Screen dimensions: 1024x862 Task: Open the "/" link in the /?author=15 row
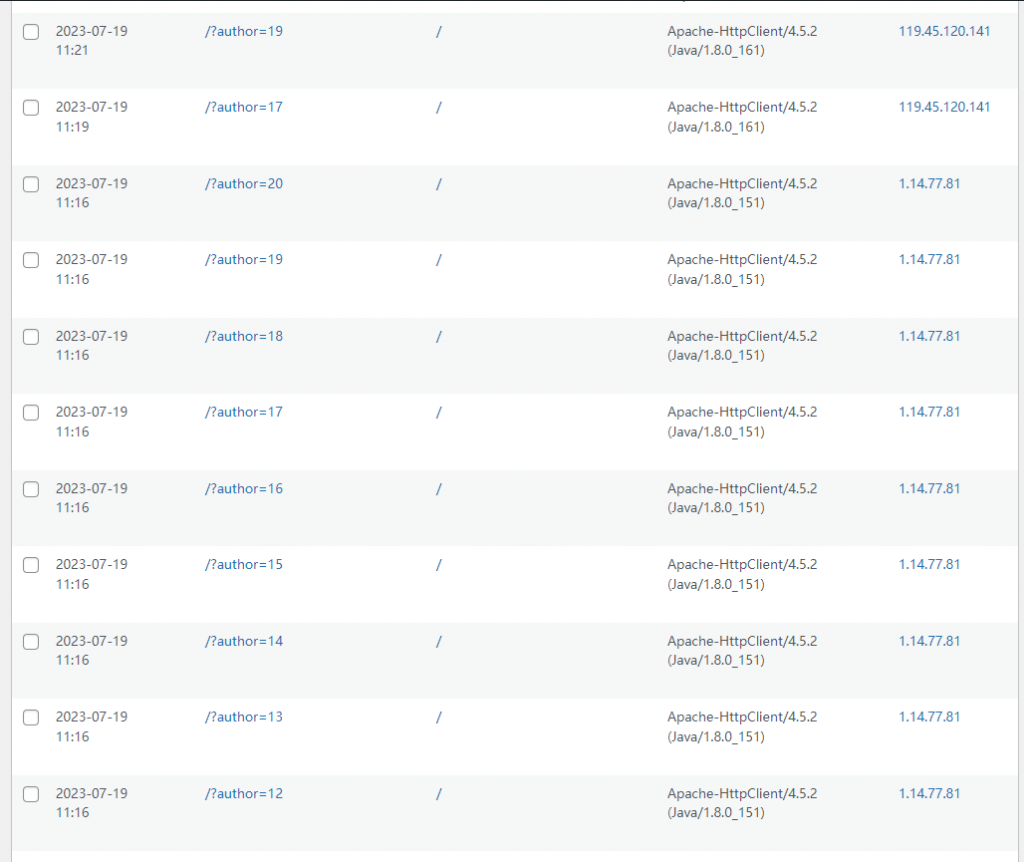(x=439, y=564)
